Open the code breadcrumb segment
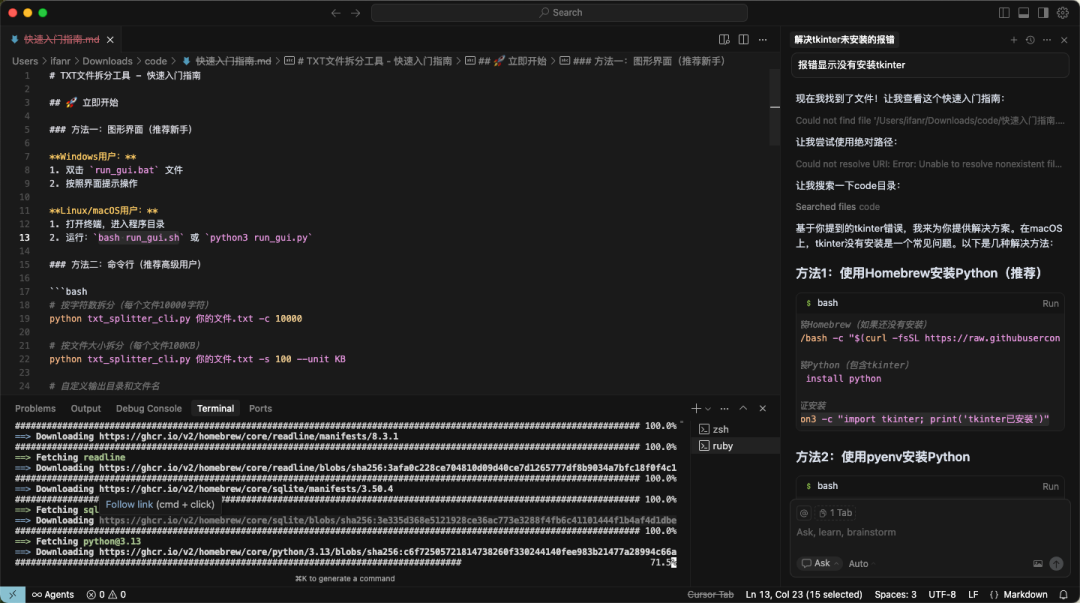This screenshot has height=603, width=1080. [x=156, y=61]
